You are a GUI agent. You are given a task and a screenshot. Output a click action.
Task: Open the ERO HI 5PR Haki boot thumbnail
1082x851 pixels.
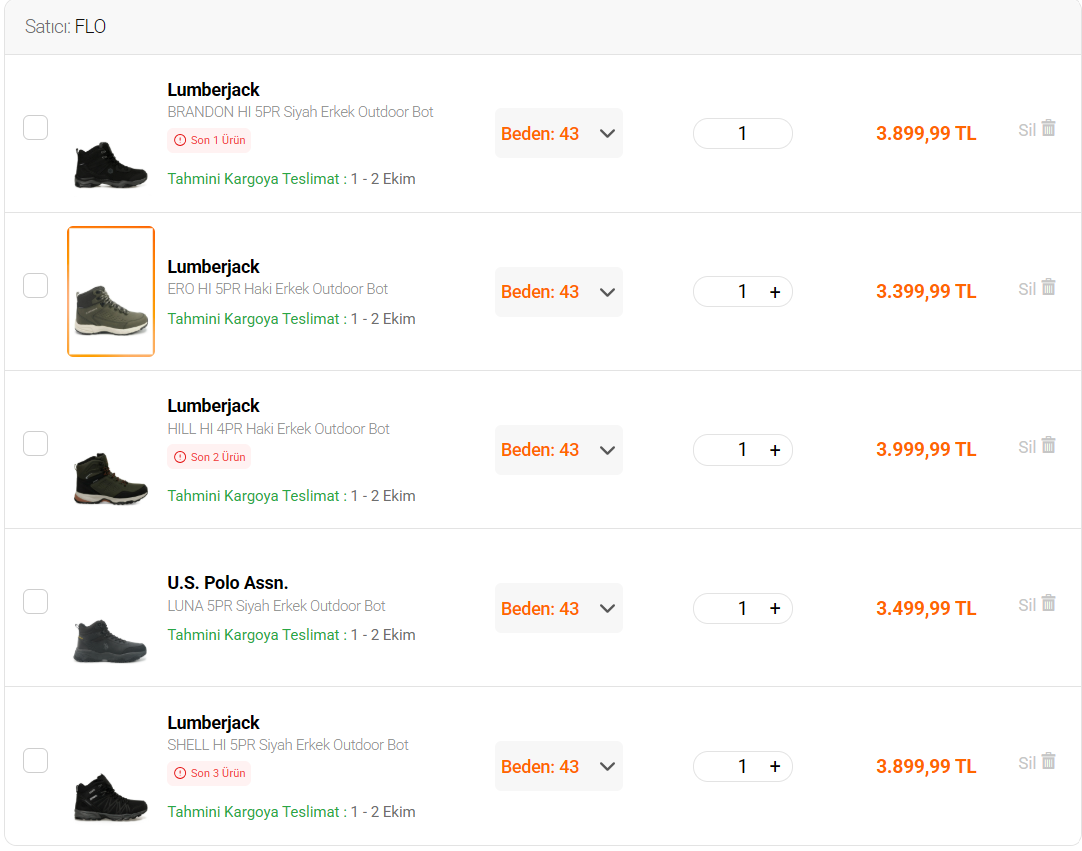(x=111, y=291)
